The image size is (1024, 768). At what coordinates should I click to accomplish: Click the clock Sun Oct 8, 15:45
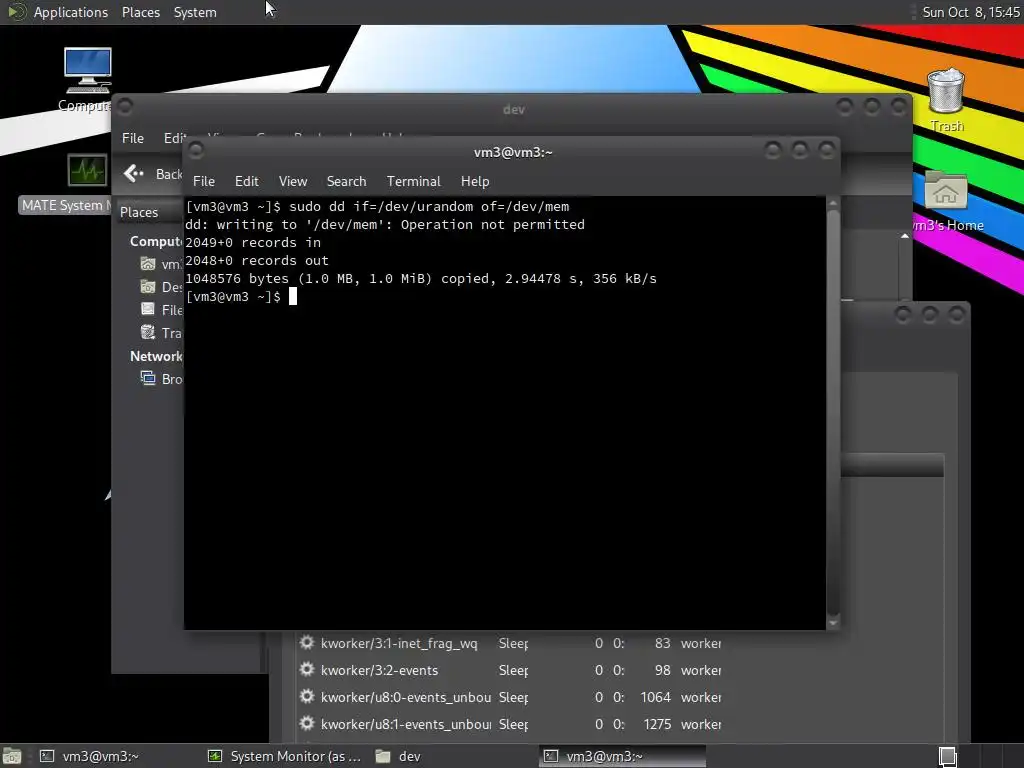pyautogui.click(x=970, y=12)
